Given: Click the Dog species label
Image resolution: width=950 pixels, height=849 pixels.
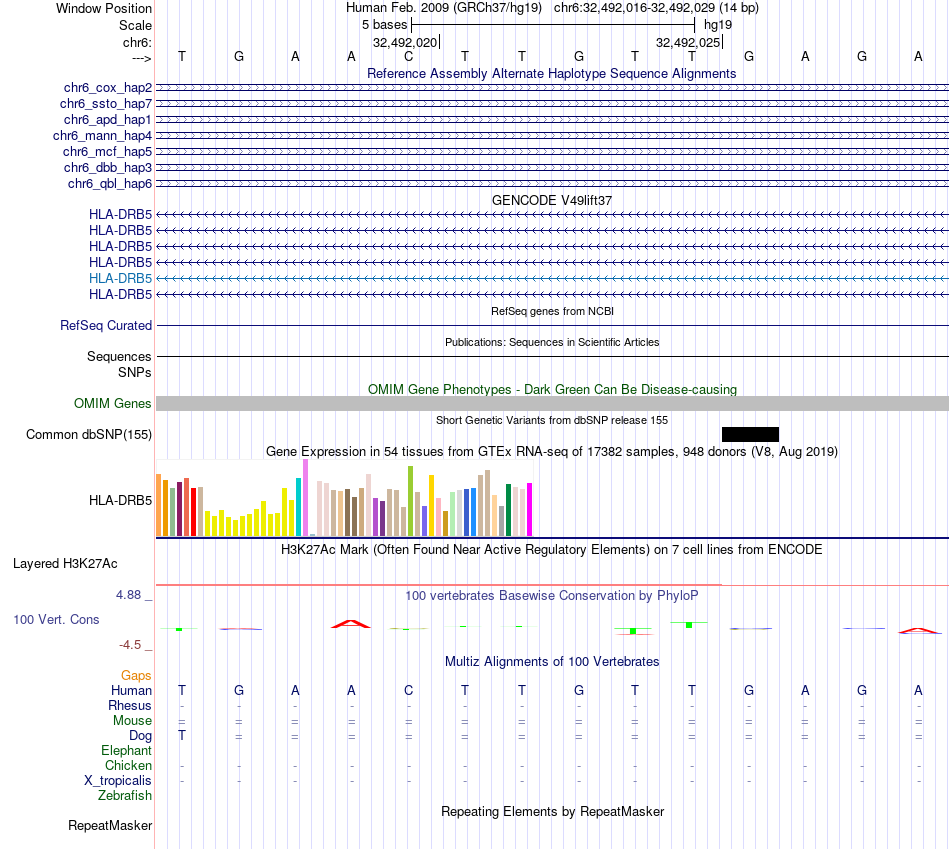Looking at the screenshot, I should [x=140, y=736].
